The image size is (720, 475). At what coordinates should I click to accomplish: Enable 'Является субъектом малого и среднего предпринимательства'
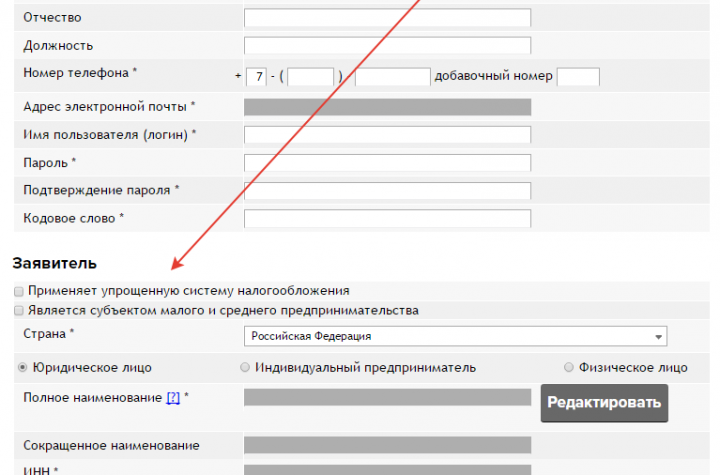pyautogui.click(x=19, y=311)
